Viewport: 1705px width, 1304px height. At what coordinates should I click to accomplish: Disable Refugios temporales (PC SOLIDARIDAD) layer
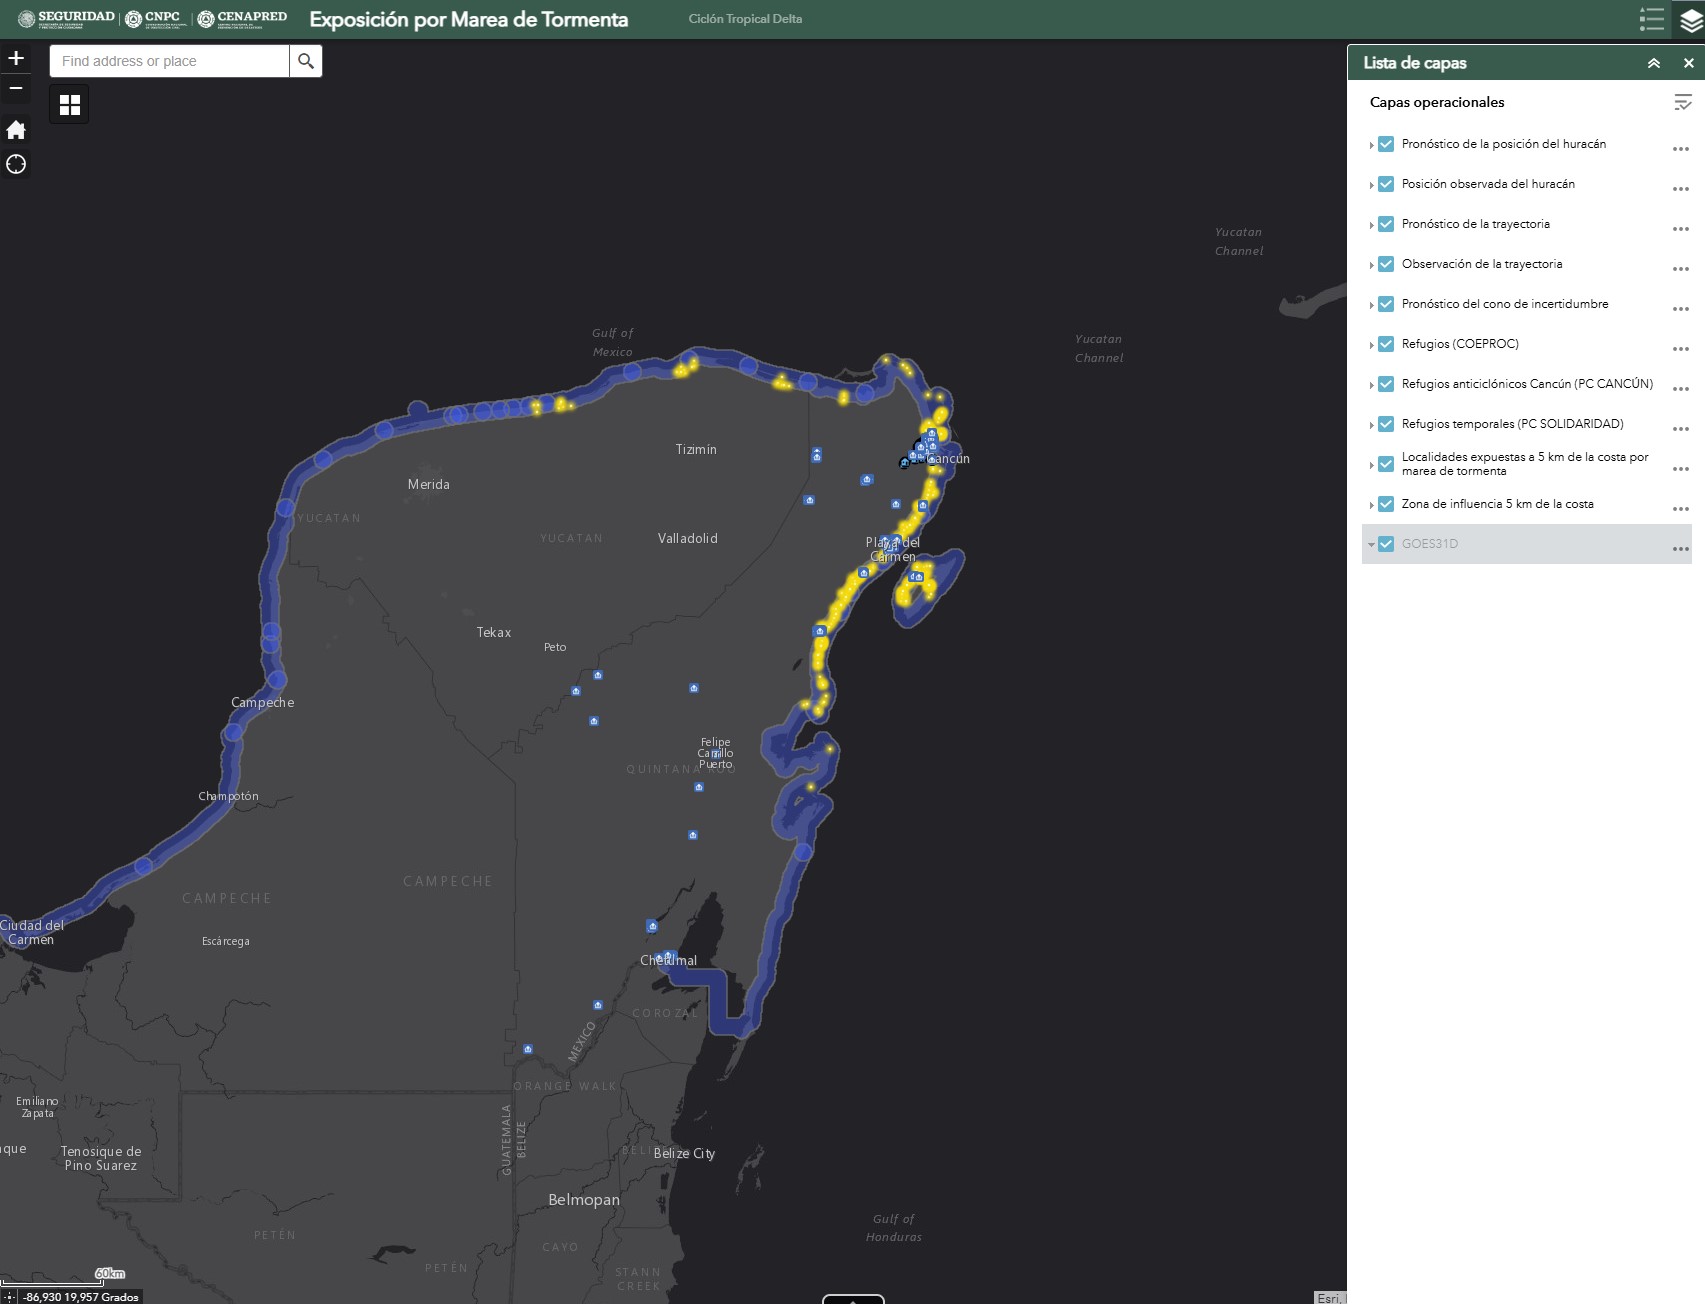[1386, 424]
